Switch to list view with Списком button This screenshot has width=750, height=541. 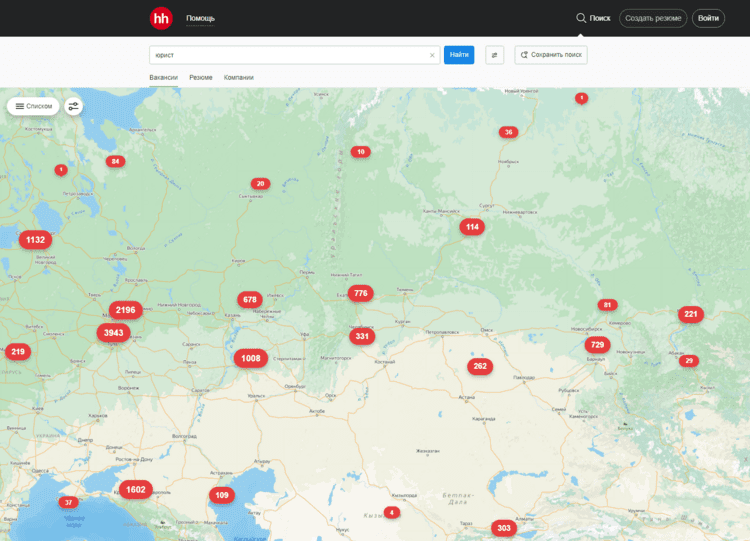coord(33,106)
